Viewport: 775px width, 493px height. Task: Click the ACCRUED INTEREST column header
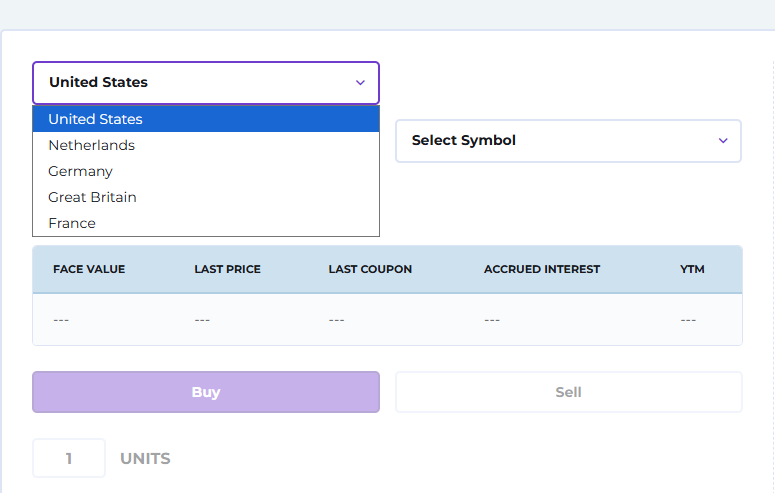click(x=542, y=269)
